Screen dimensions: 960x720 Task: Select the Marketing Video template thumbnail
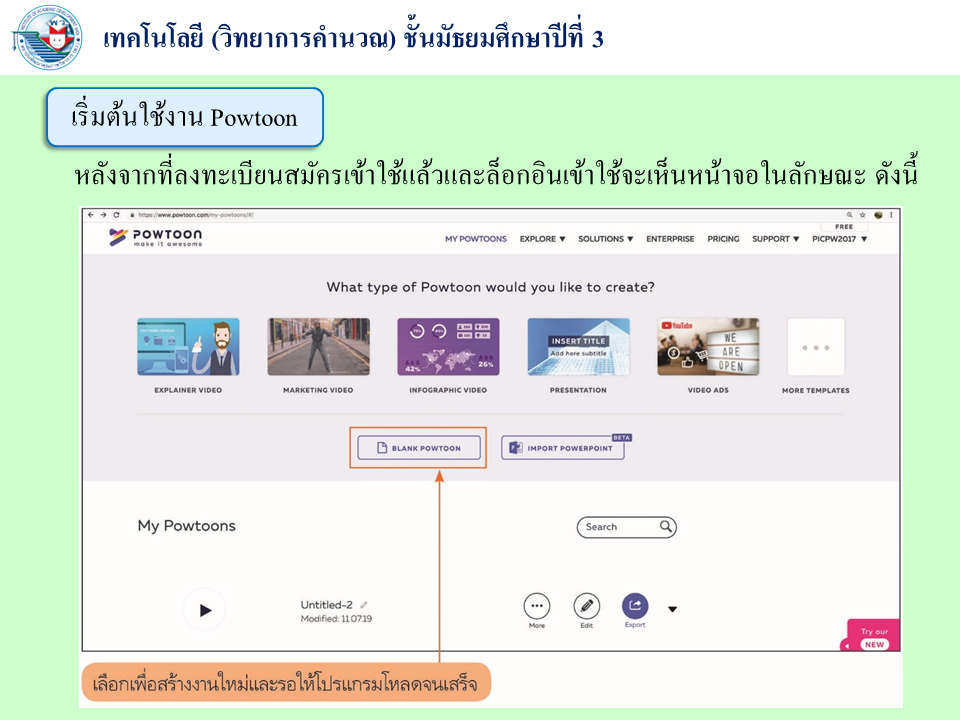(318, 347)
